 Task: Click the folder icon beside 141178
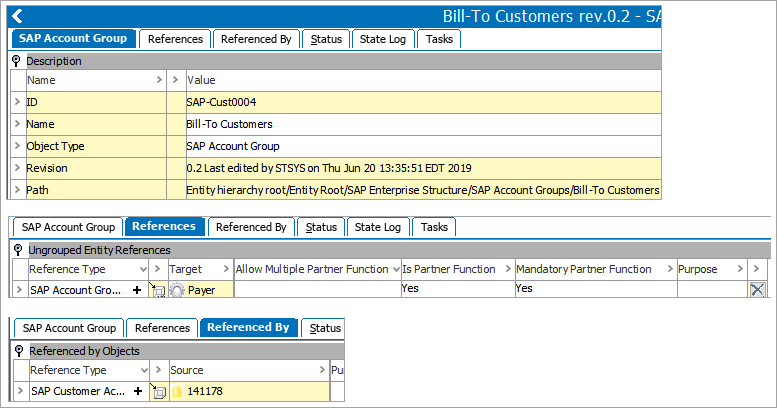point(177,392)
